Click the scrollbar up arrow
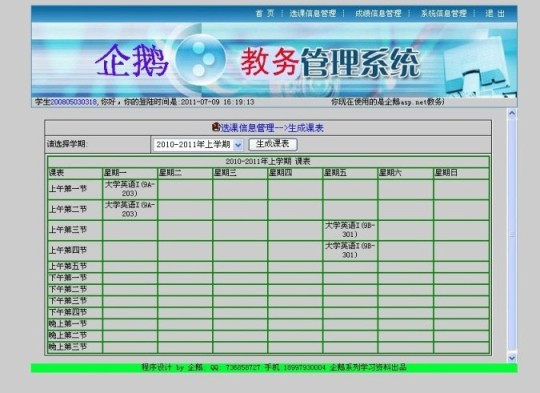 [x=512, y=113]
